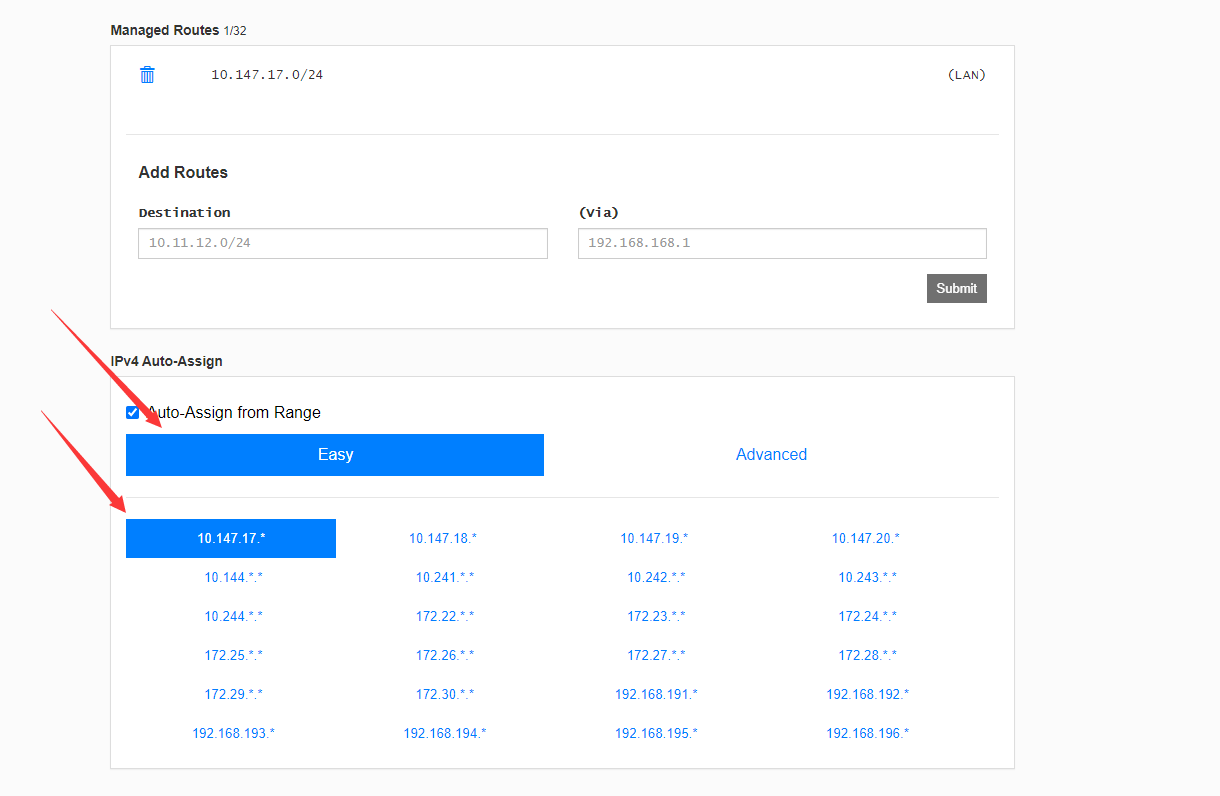The image size is (1220, 796).
Task: Select the 10.147.18.* range
Action: point(443,538)
